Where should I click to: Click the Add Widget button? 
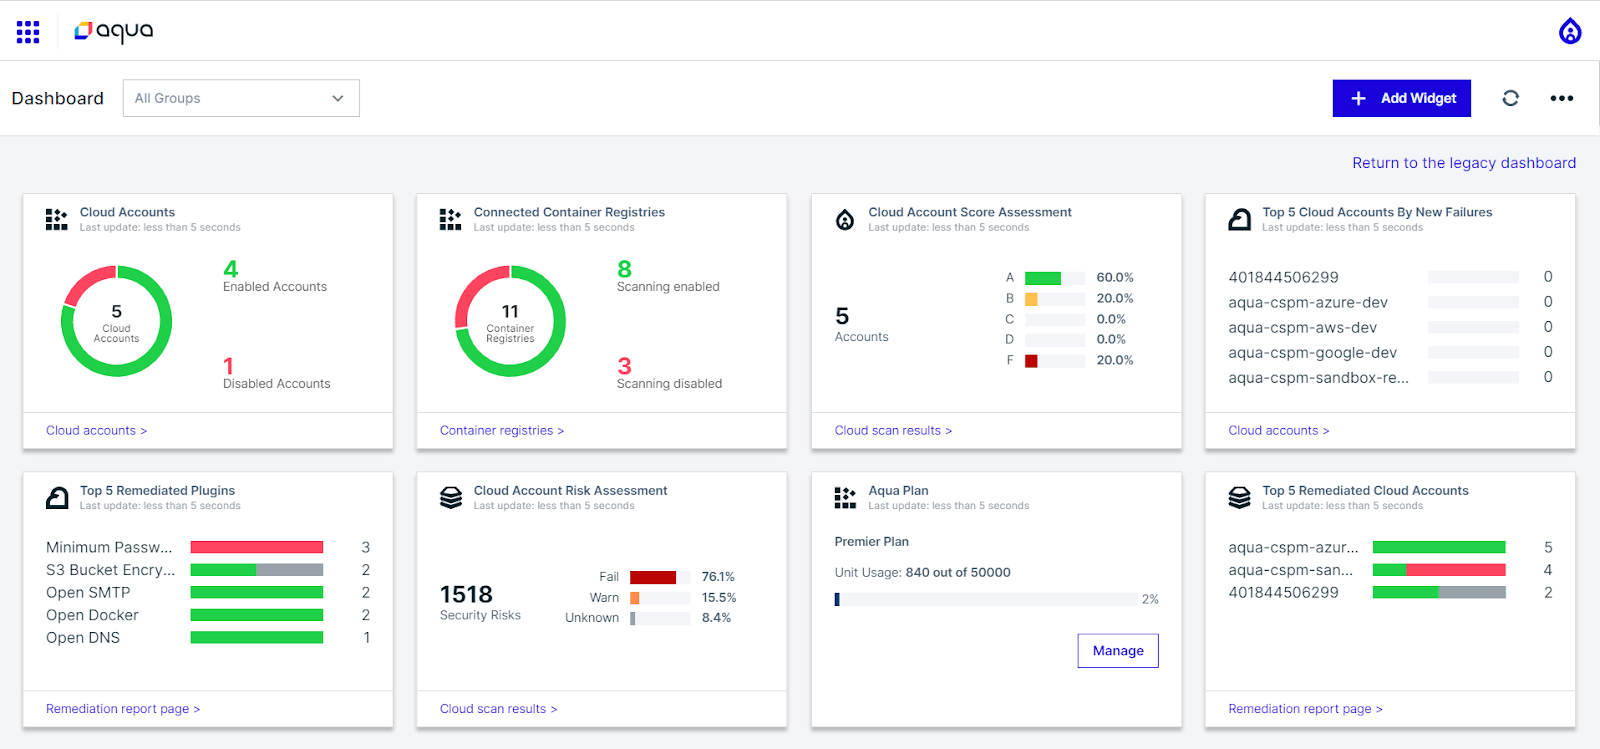click(1401, 98)
